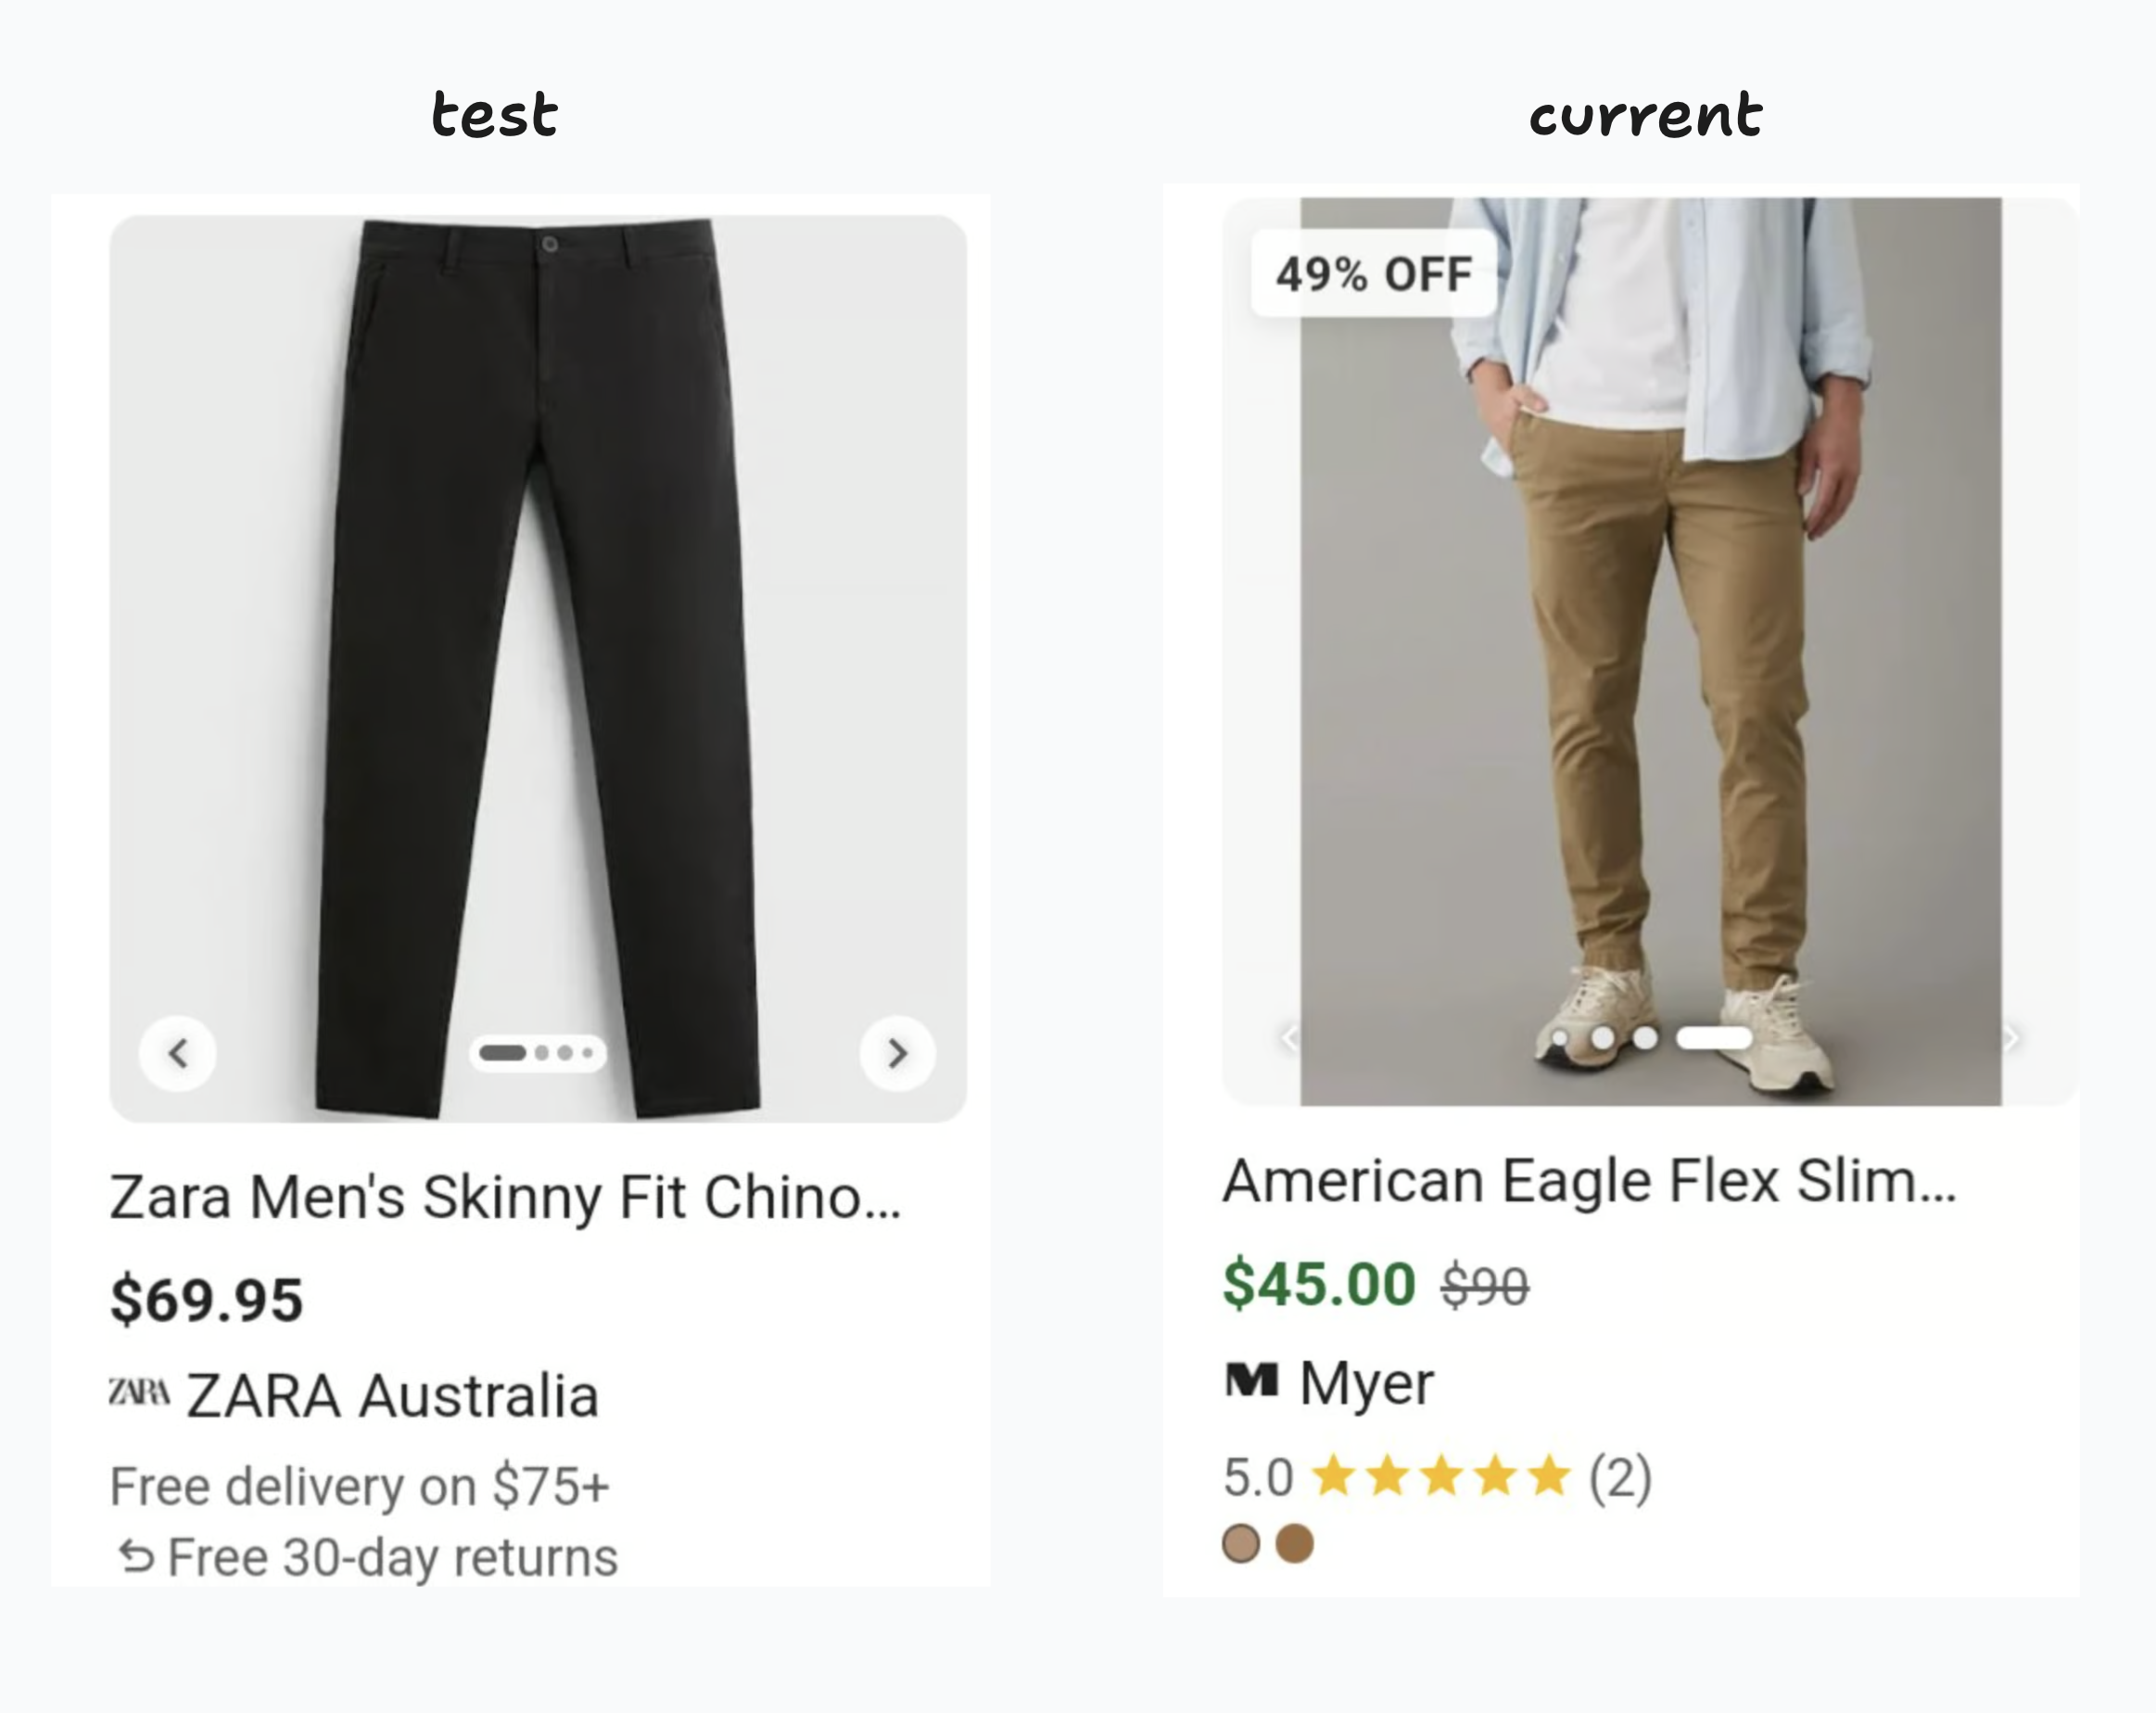This screenshot has height=1713, width=2156.
Task: Click the ZARA Australia store name
Action: [x=393, y=1396]
